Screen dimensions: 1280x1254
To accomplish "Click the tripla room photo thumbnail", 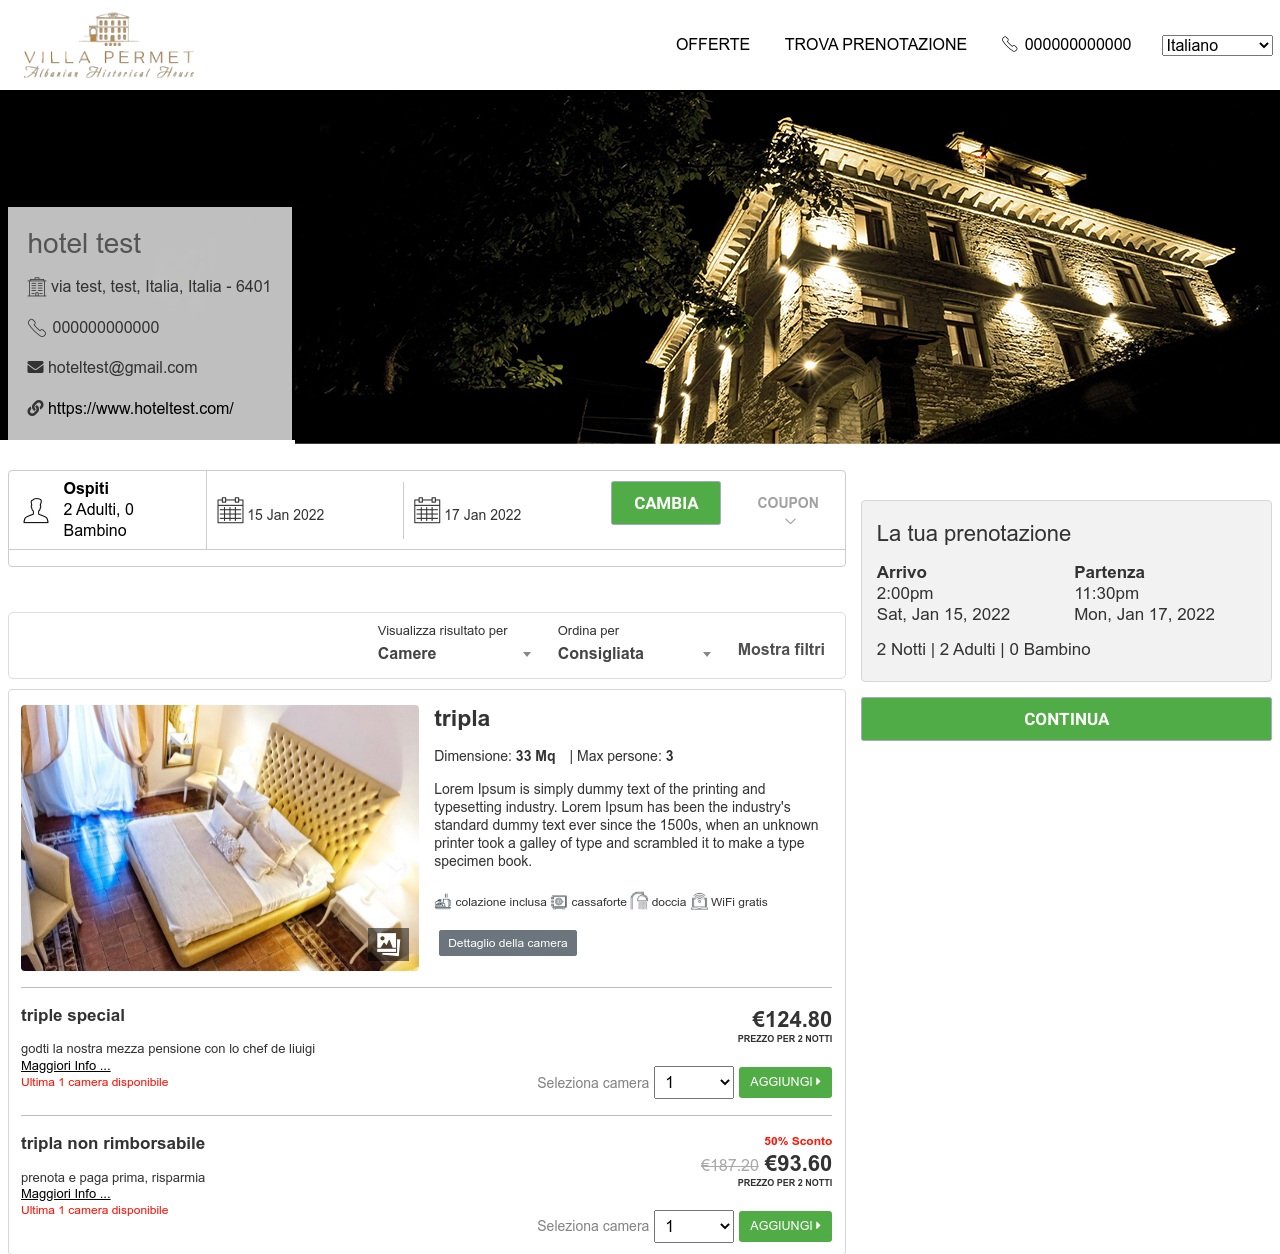I will [x=220, y=838].
